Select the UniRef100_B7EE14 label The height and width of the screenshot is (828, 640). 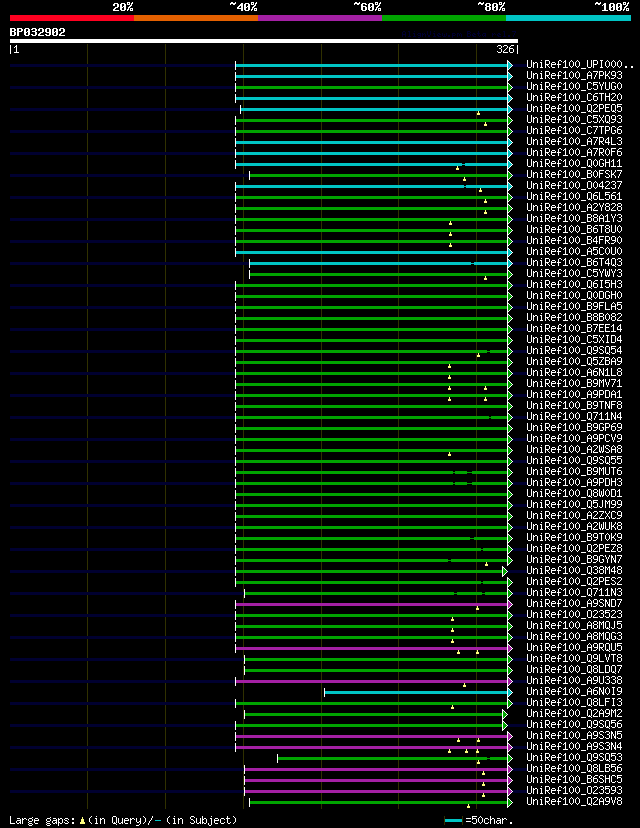575,328
